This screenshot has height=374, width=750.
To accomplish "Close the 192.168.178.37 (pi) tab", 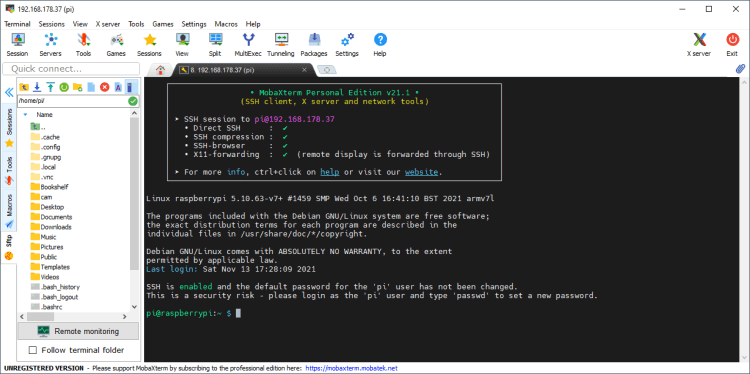I will click(x=304, y=70).
